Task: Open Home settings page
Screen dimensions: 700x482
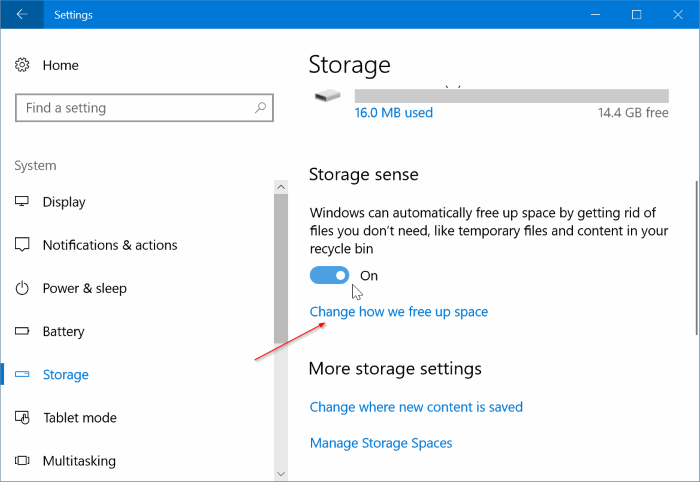Action: pos(61,65)
